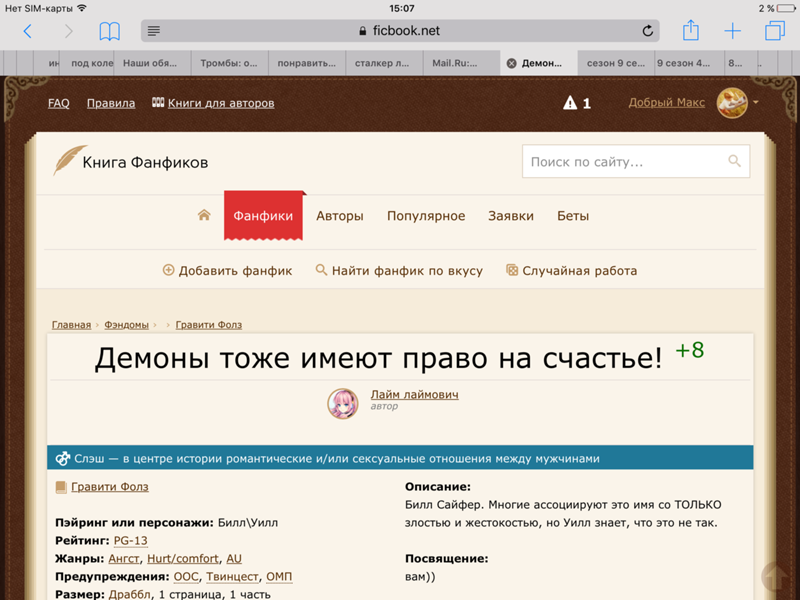
Task: Open the Hurt/comfort genre link
Action: point(183,558)
